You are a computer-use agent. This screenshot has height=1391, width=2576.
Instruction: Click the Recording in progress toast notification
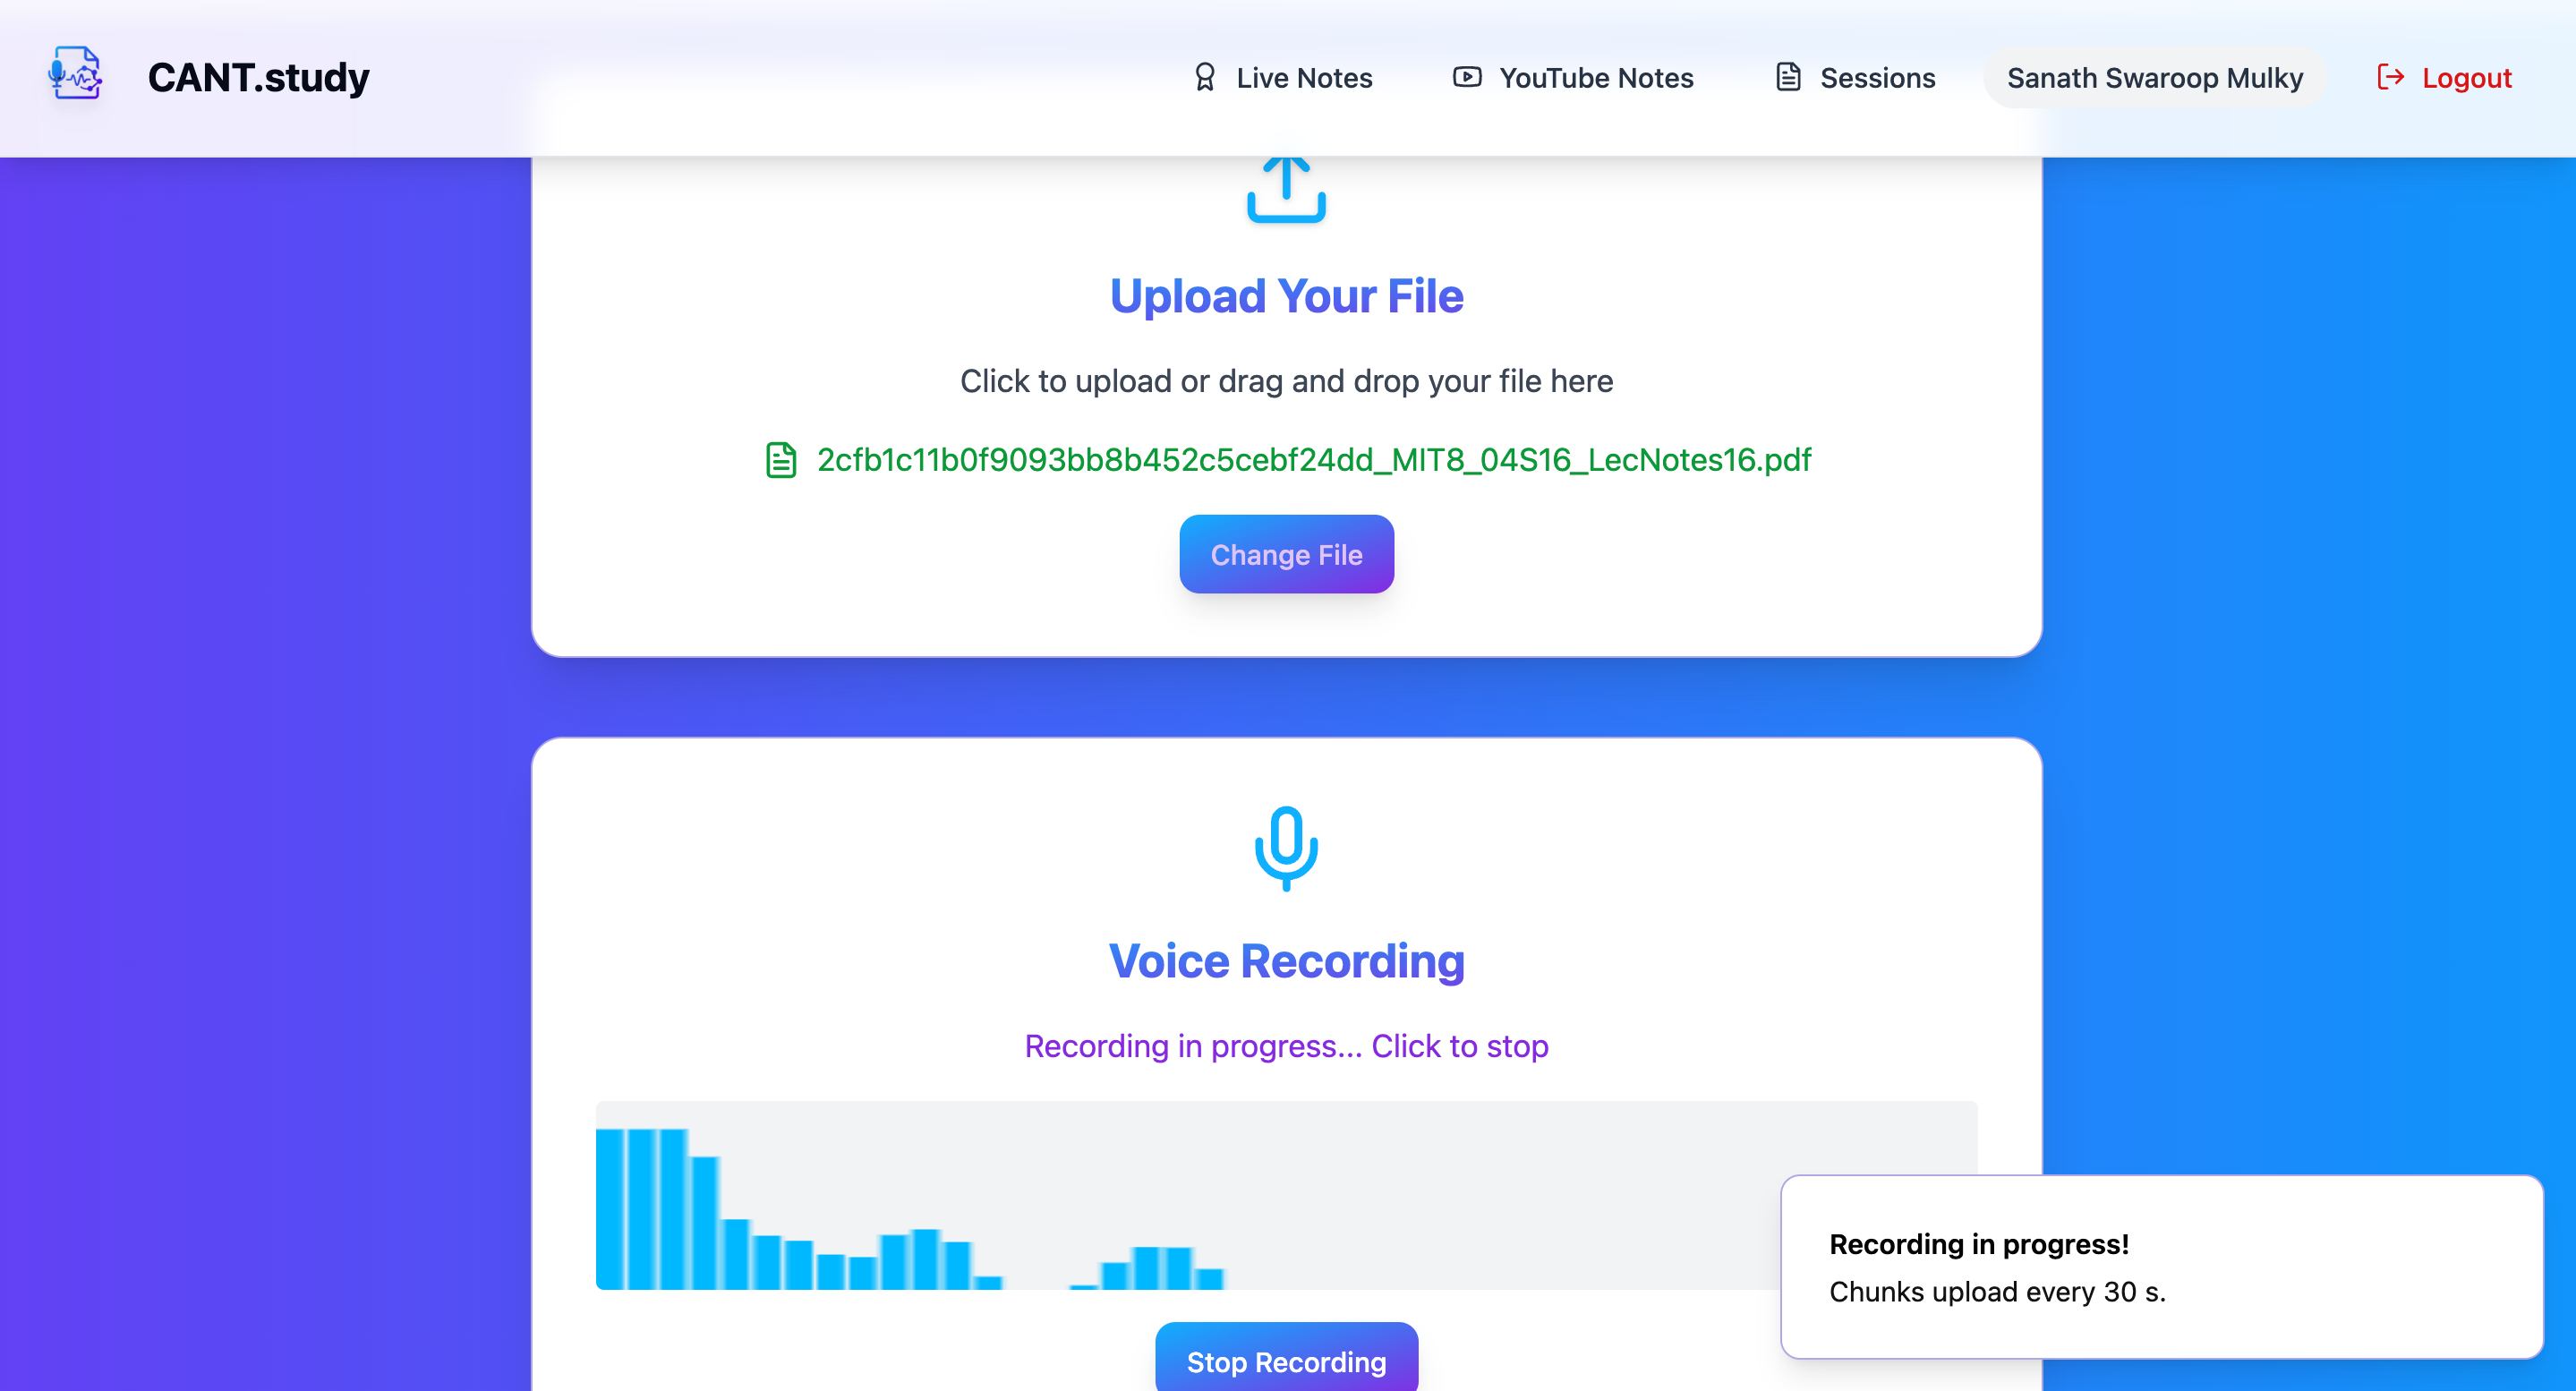coord(2161,1267)
